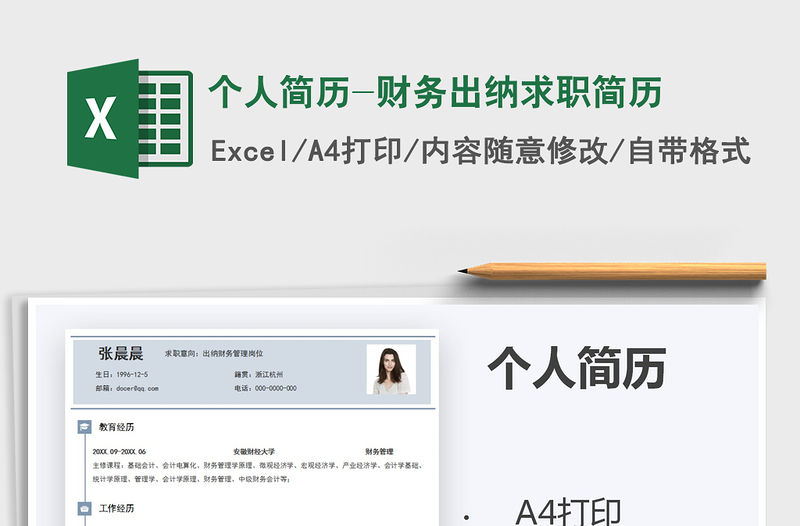Click the email 邮箱：docer@qq.com

[x=127, y=388]
